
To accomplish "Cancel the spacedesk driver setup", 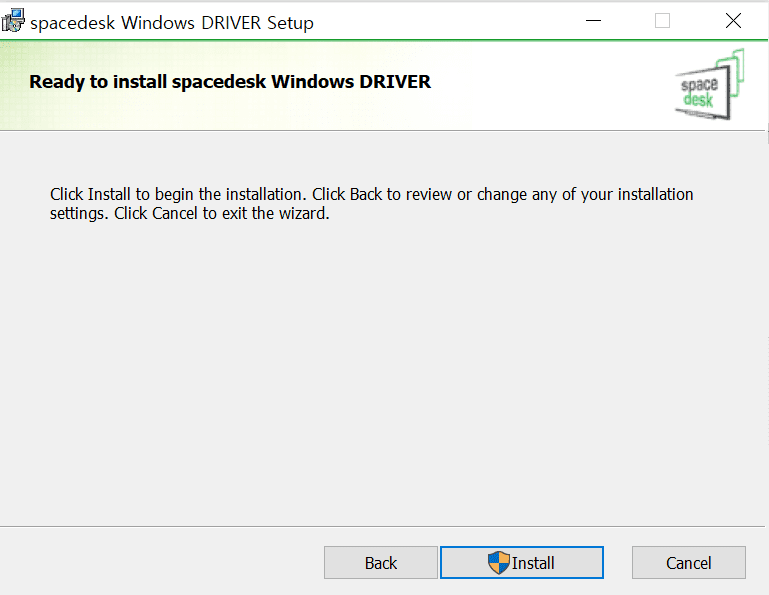I will 689,563.
